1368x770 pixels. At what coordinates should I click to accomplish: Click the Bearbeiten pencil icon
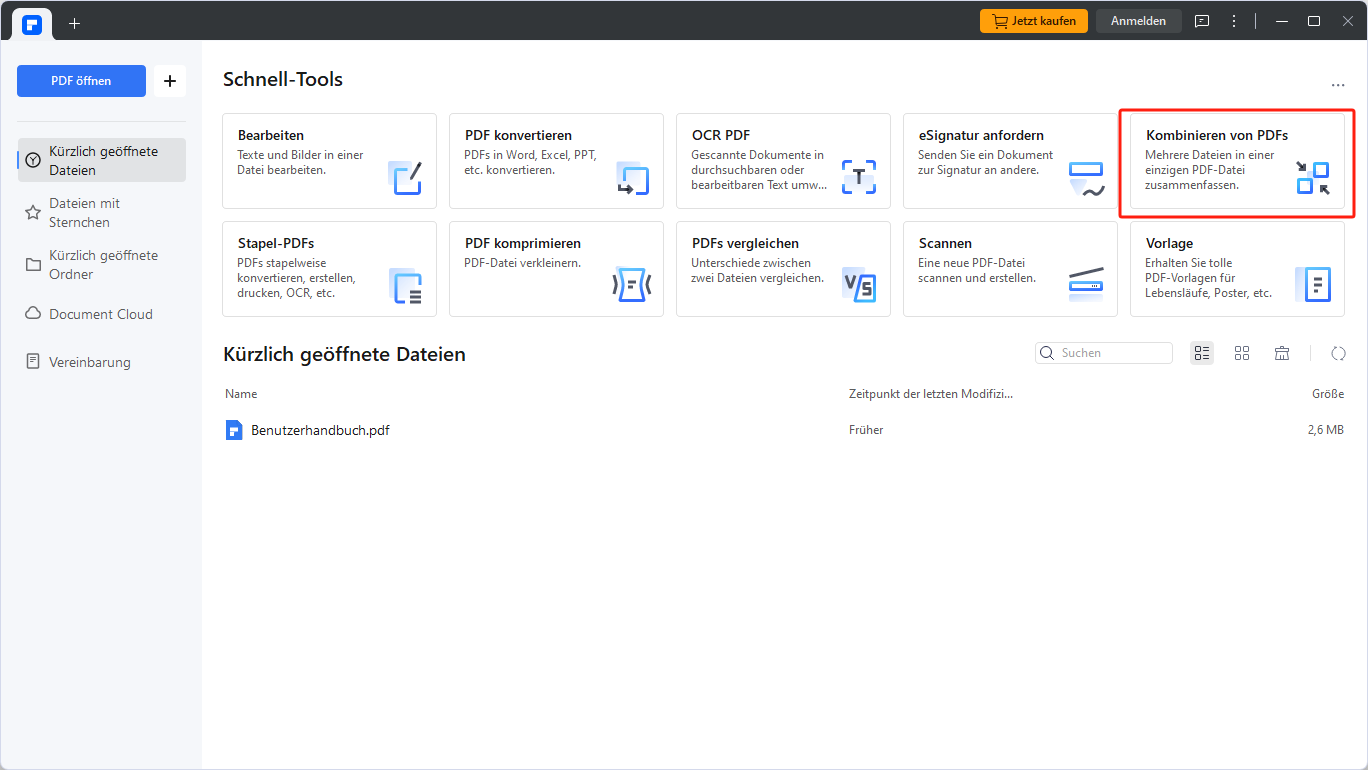pos(406,177)
